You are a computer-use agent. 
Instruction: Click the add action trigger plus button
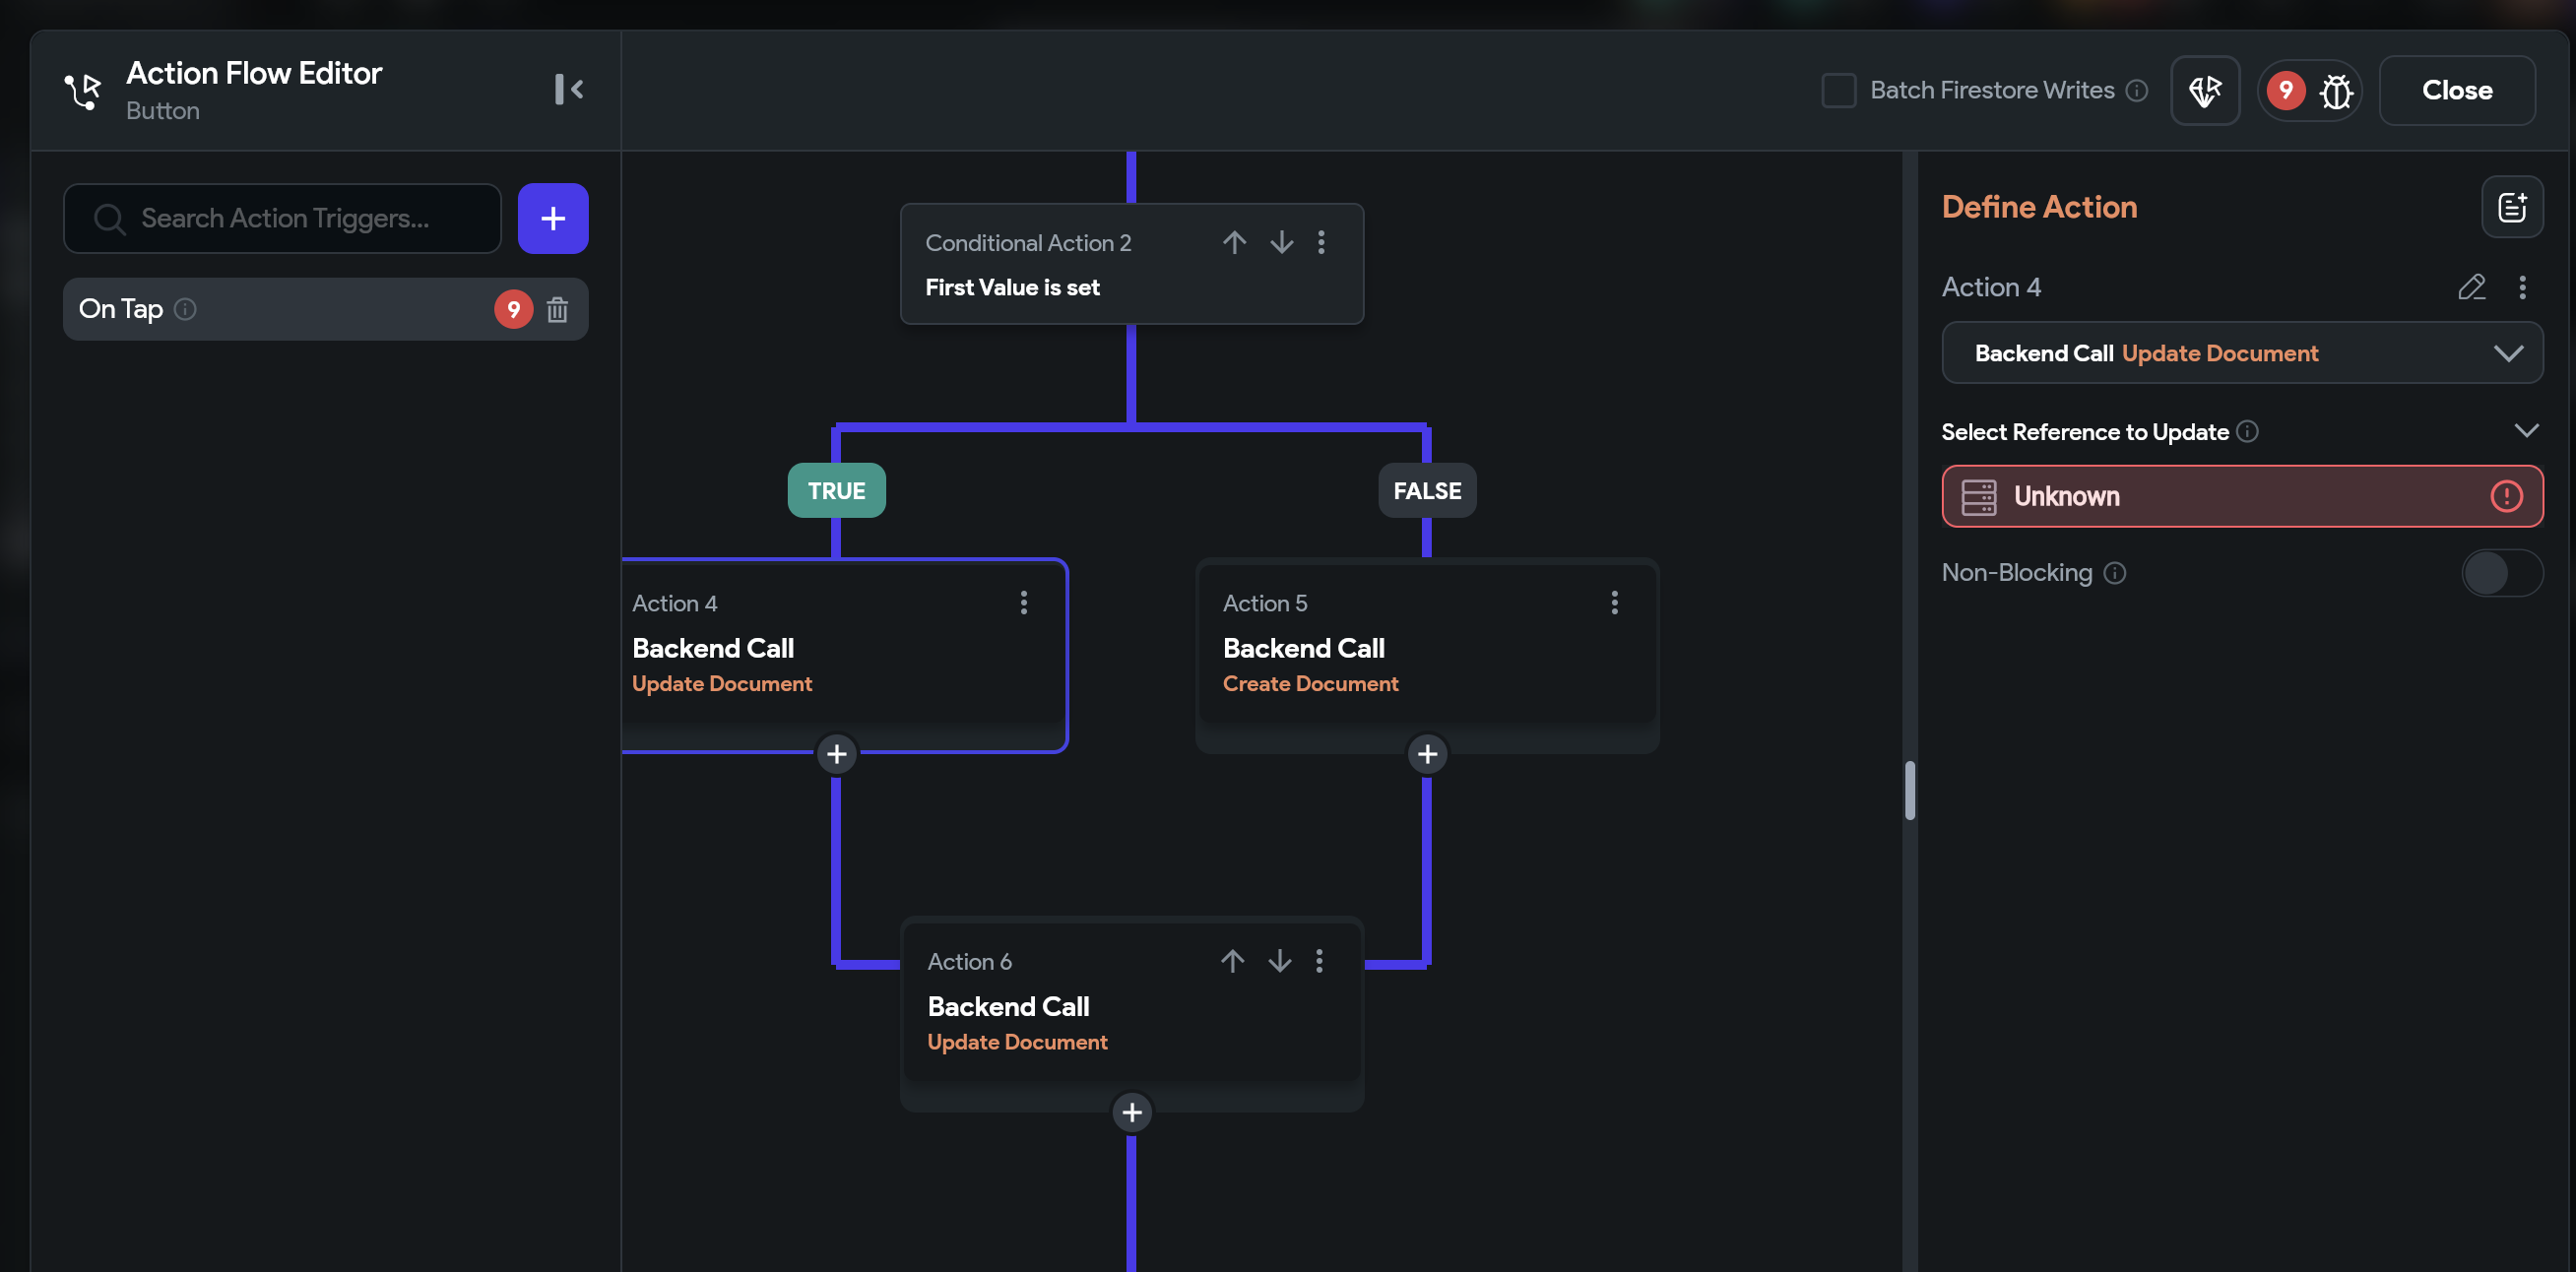[552, 218]
